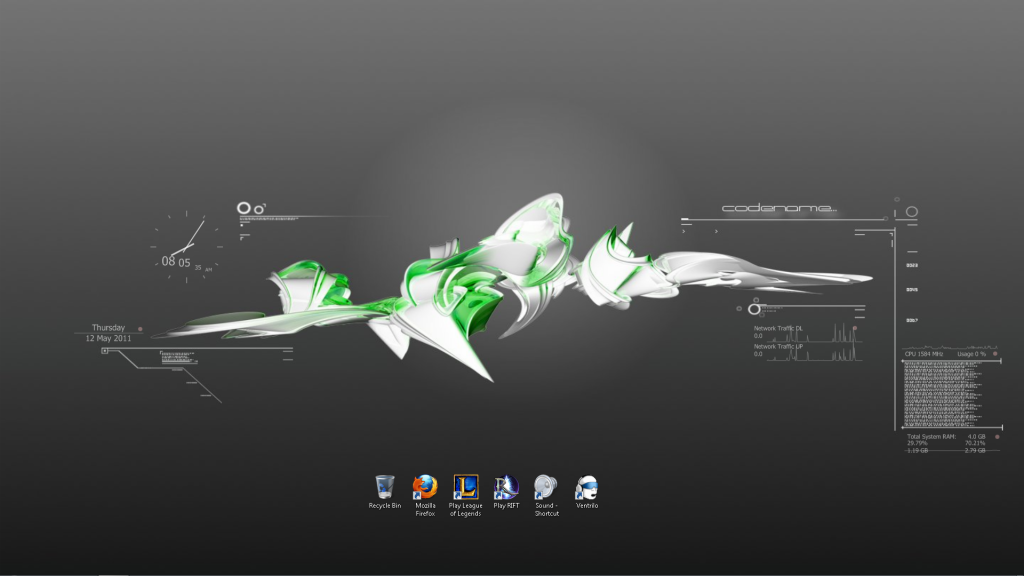Click the digital time 08 05 readout
Image resolution: width=1024 pixels, height=576 pixels.
point(176,262)
